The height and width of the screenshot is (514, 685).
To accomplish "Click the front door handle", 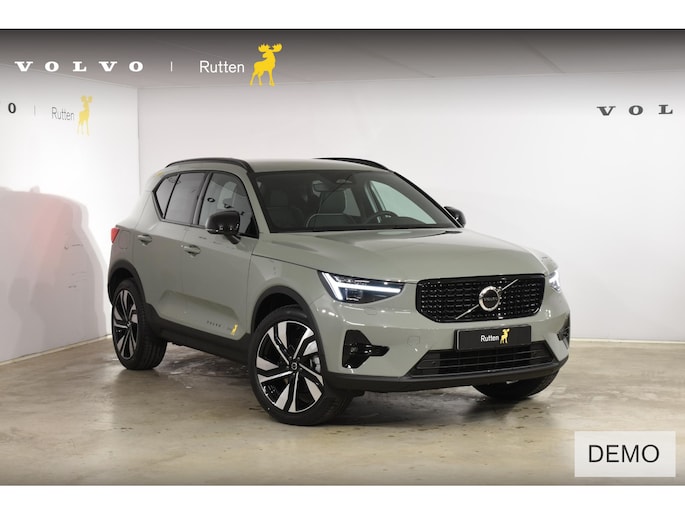I will [192, 250].
